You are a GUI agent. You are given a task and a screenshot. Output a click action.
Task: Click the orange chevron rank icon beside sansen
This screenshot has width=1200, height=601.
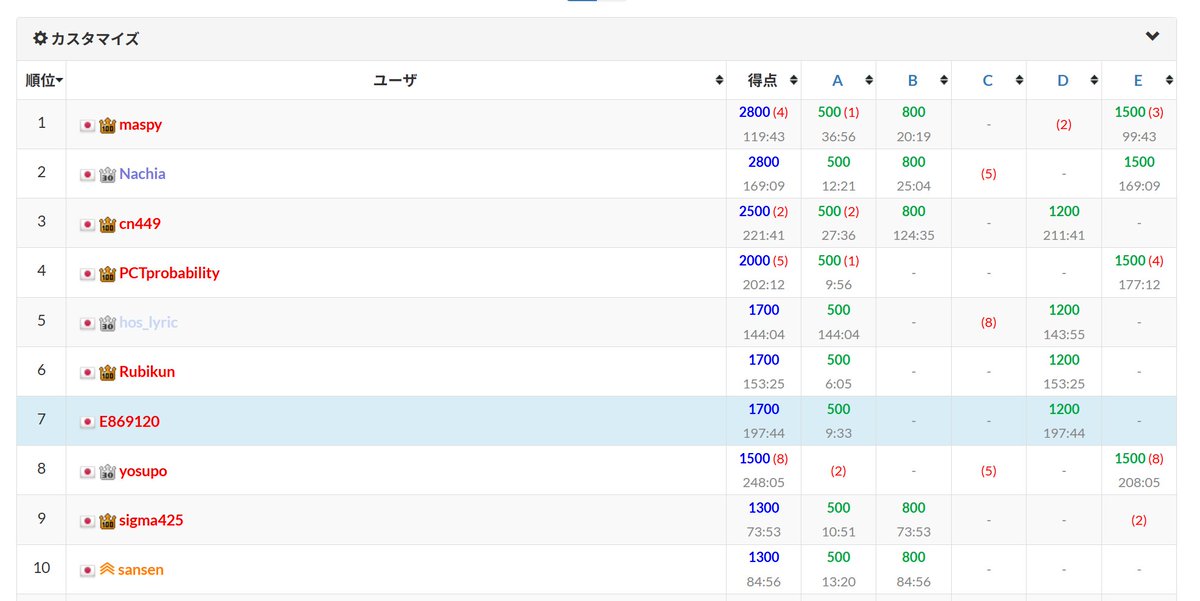[x=105, y=570]
